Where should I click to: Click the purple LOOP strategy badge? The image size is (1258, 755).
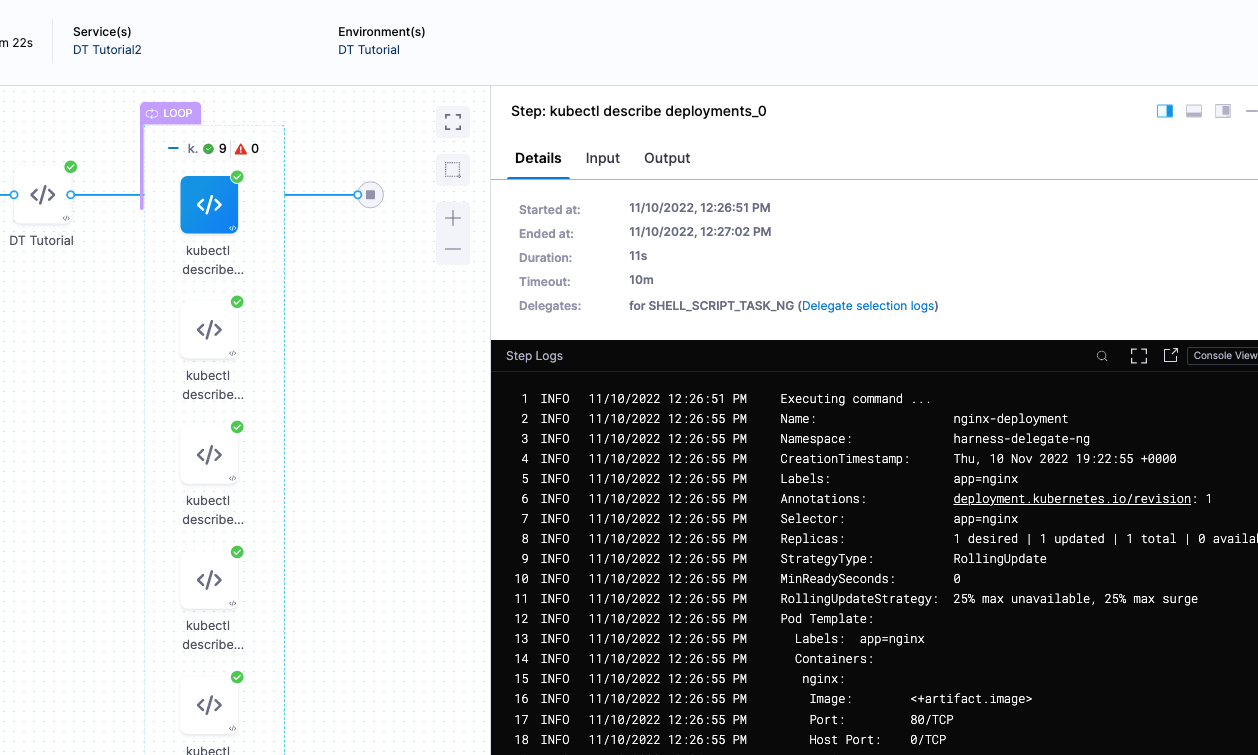pos(170,113)
